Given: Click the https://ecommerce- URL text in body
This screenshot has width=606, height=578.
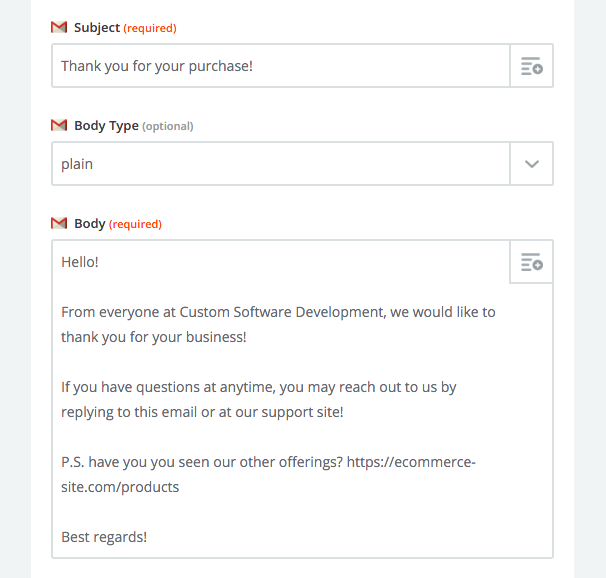Looking at the screenshot, I should 411,462.
